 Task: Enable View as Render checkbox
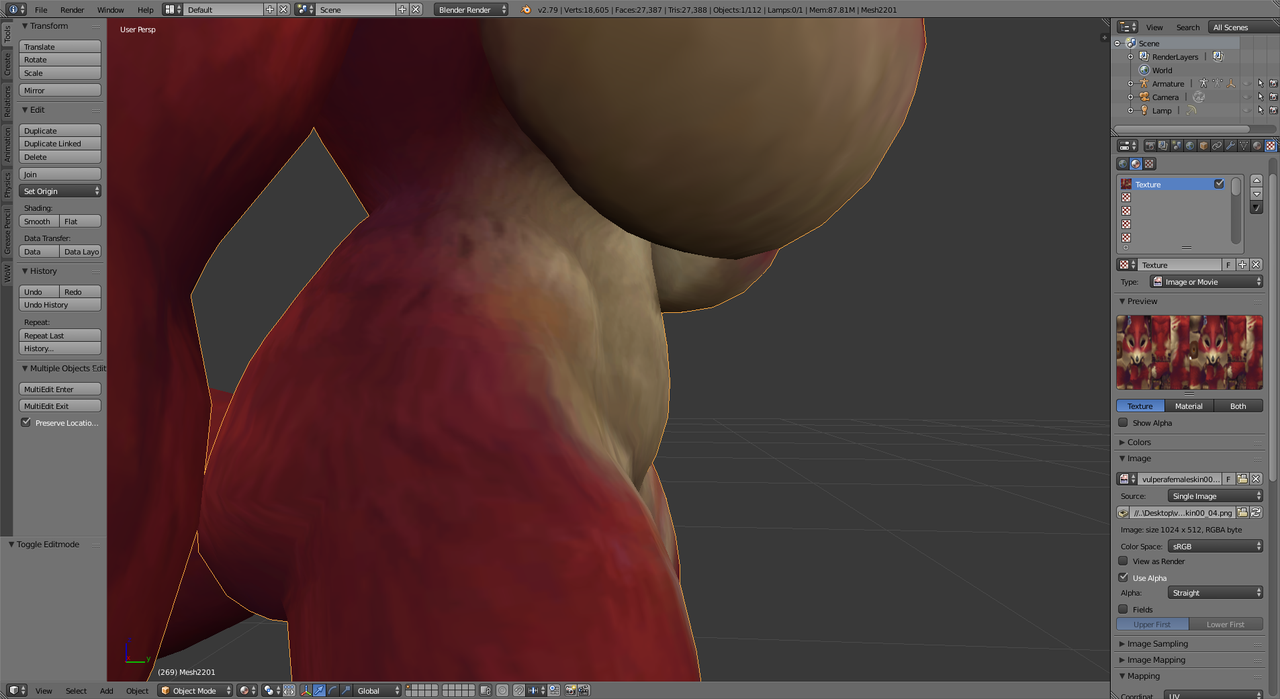[x=1123, y=562]
